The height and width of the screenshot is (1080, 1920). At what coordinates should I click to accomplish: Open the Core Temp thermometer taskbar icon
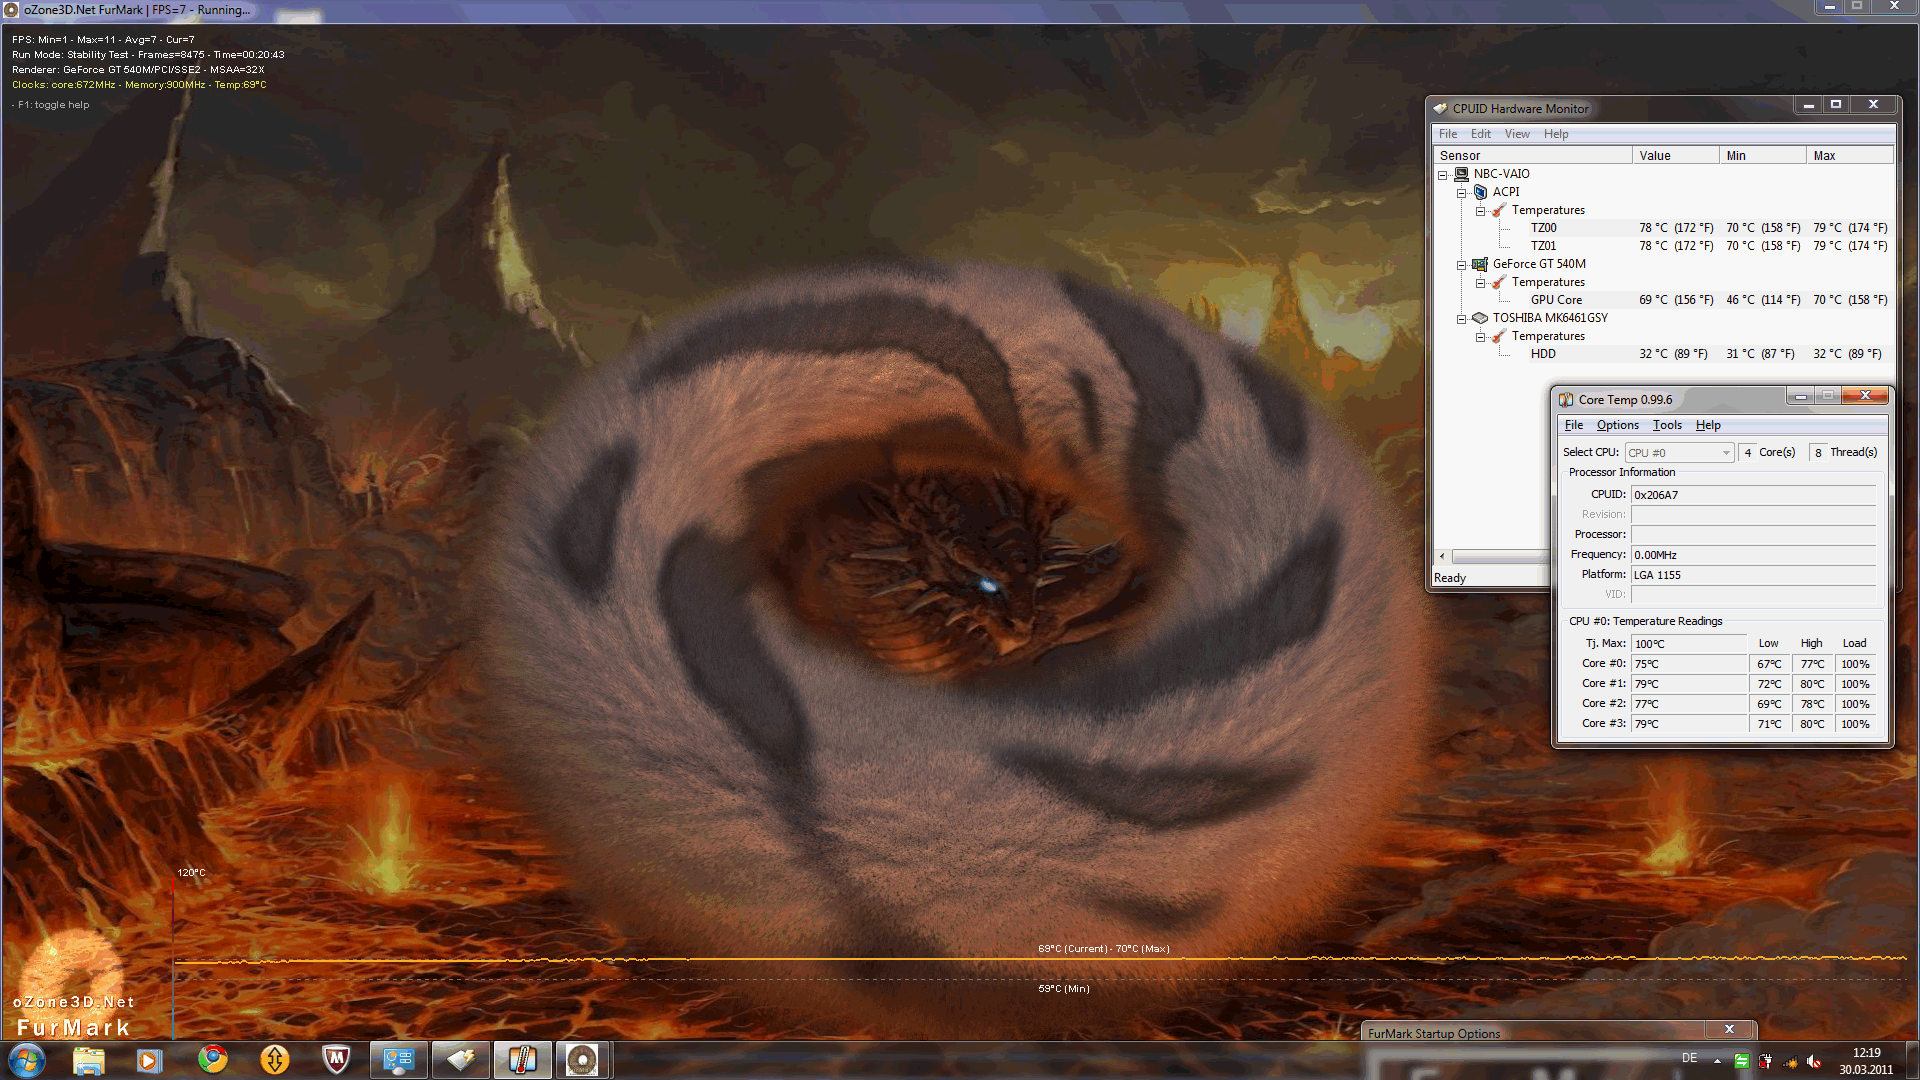522,1059
